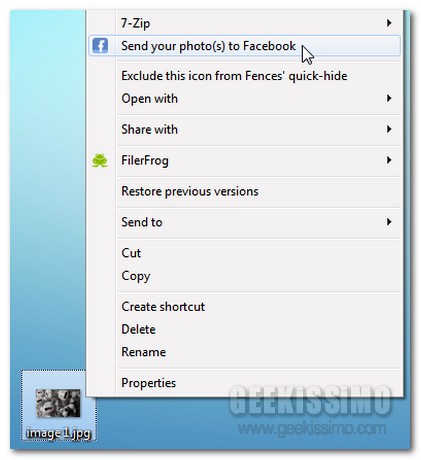Image resolution: width=421 pixels, height=460 pixels.
Task: Expand the 7-Zip submenu arrow
Action: click(x=389, y=23)
